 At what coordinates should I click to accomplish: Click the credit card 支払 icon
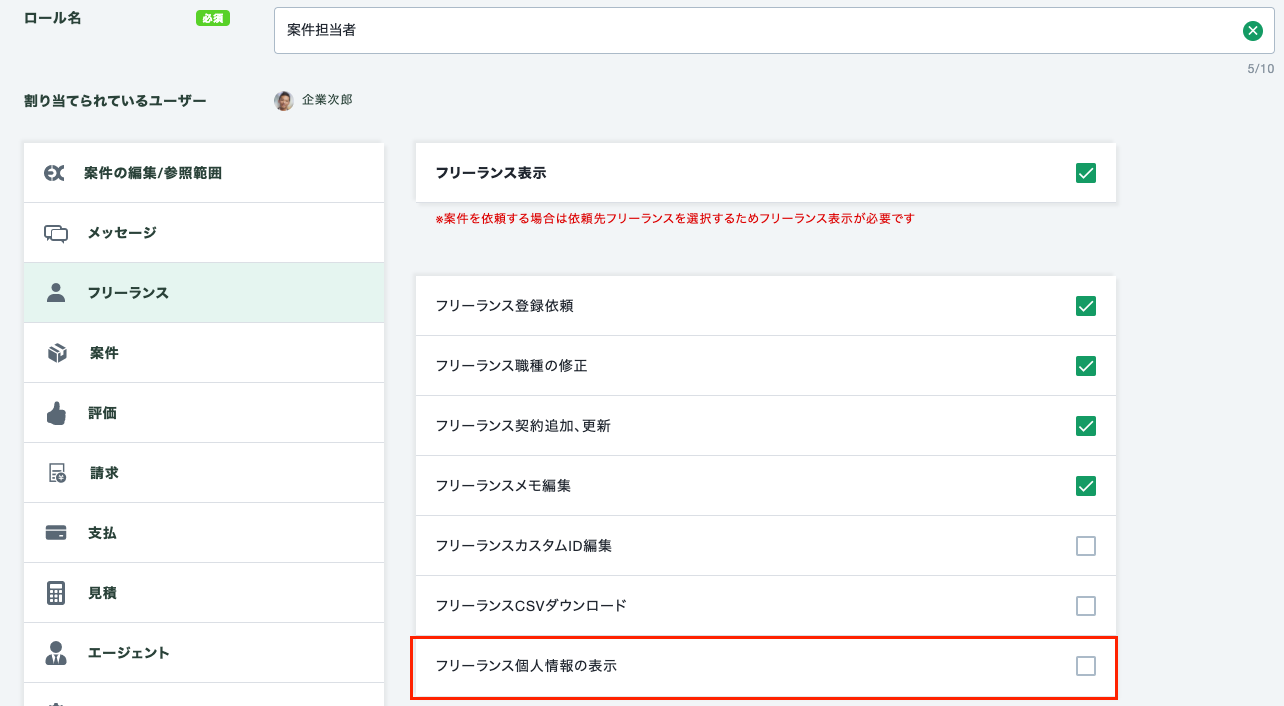click(56, 533)
